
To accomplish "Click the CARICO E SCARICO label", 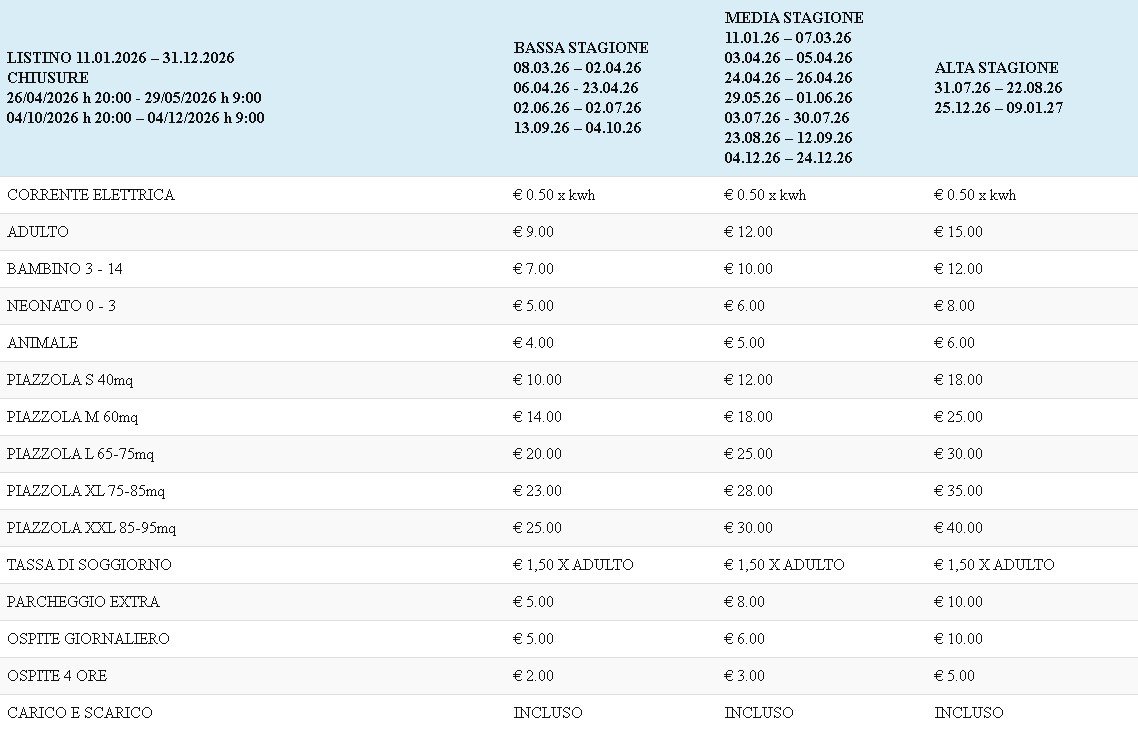I will [80, 713].
